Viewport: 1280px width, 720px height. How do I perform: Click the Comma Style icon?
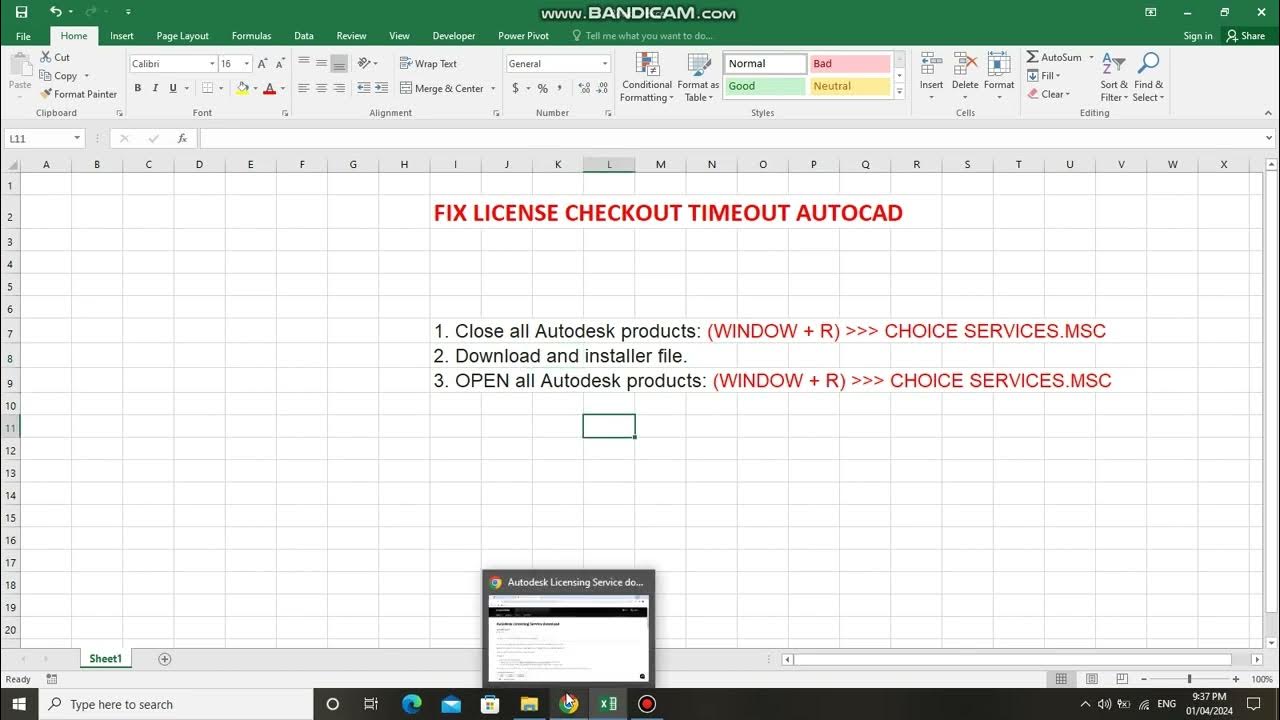(561, 88)
